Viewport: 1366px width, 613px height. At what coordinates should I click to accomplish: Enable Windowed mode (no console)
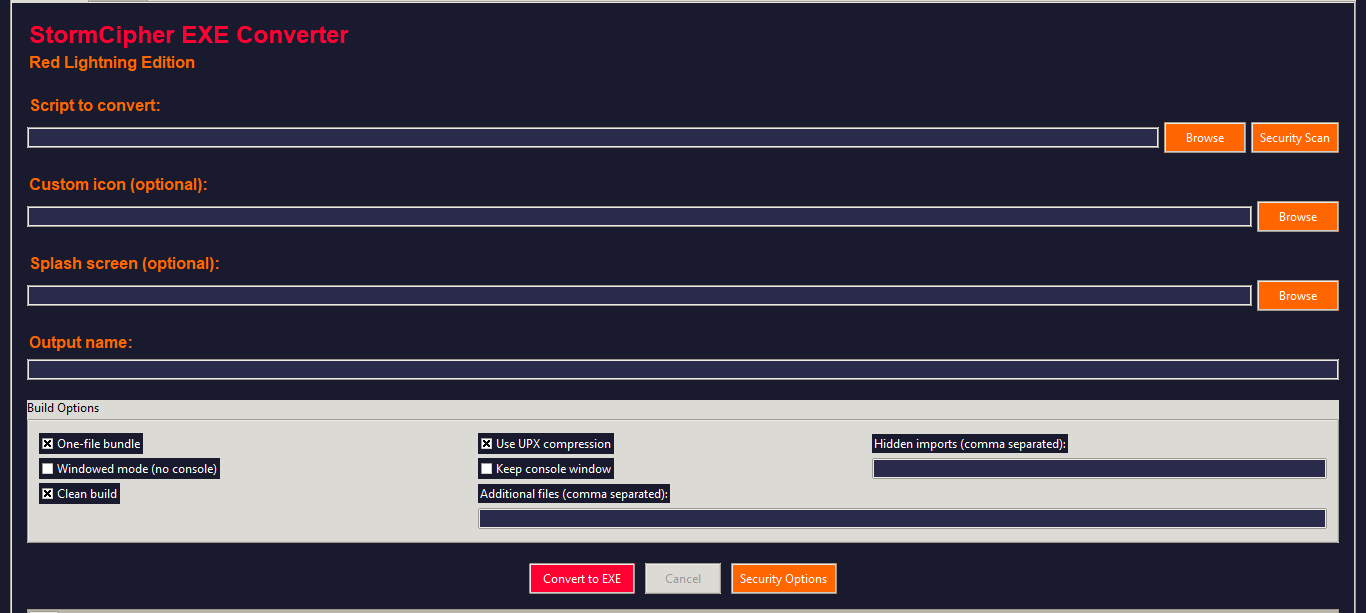(x=46, y=468)
